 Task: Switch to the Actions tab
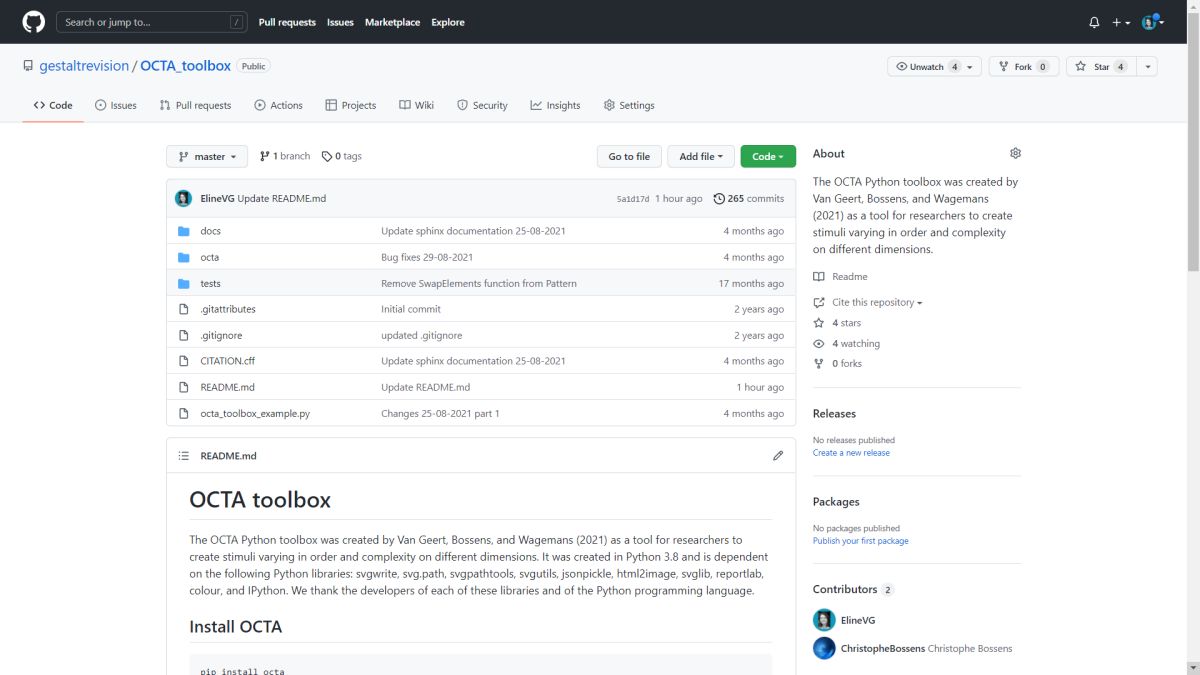(x=278, y=105)
